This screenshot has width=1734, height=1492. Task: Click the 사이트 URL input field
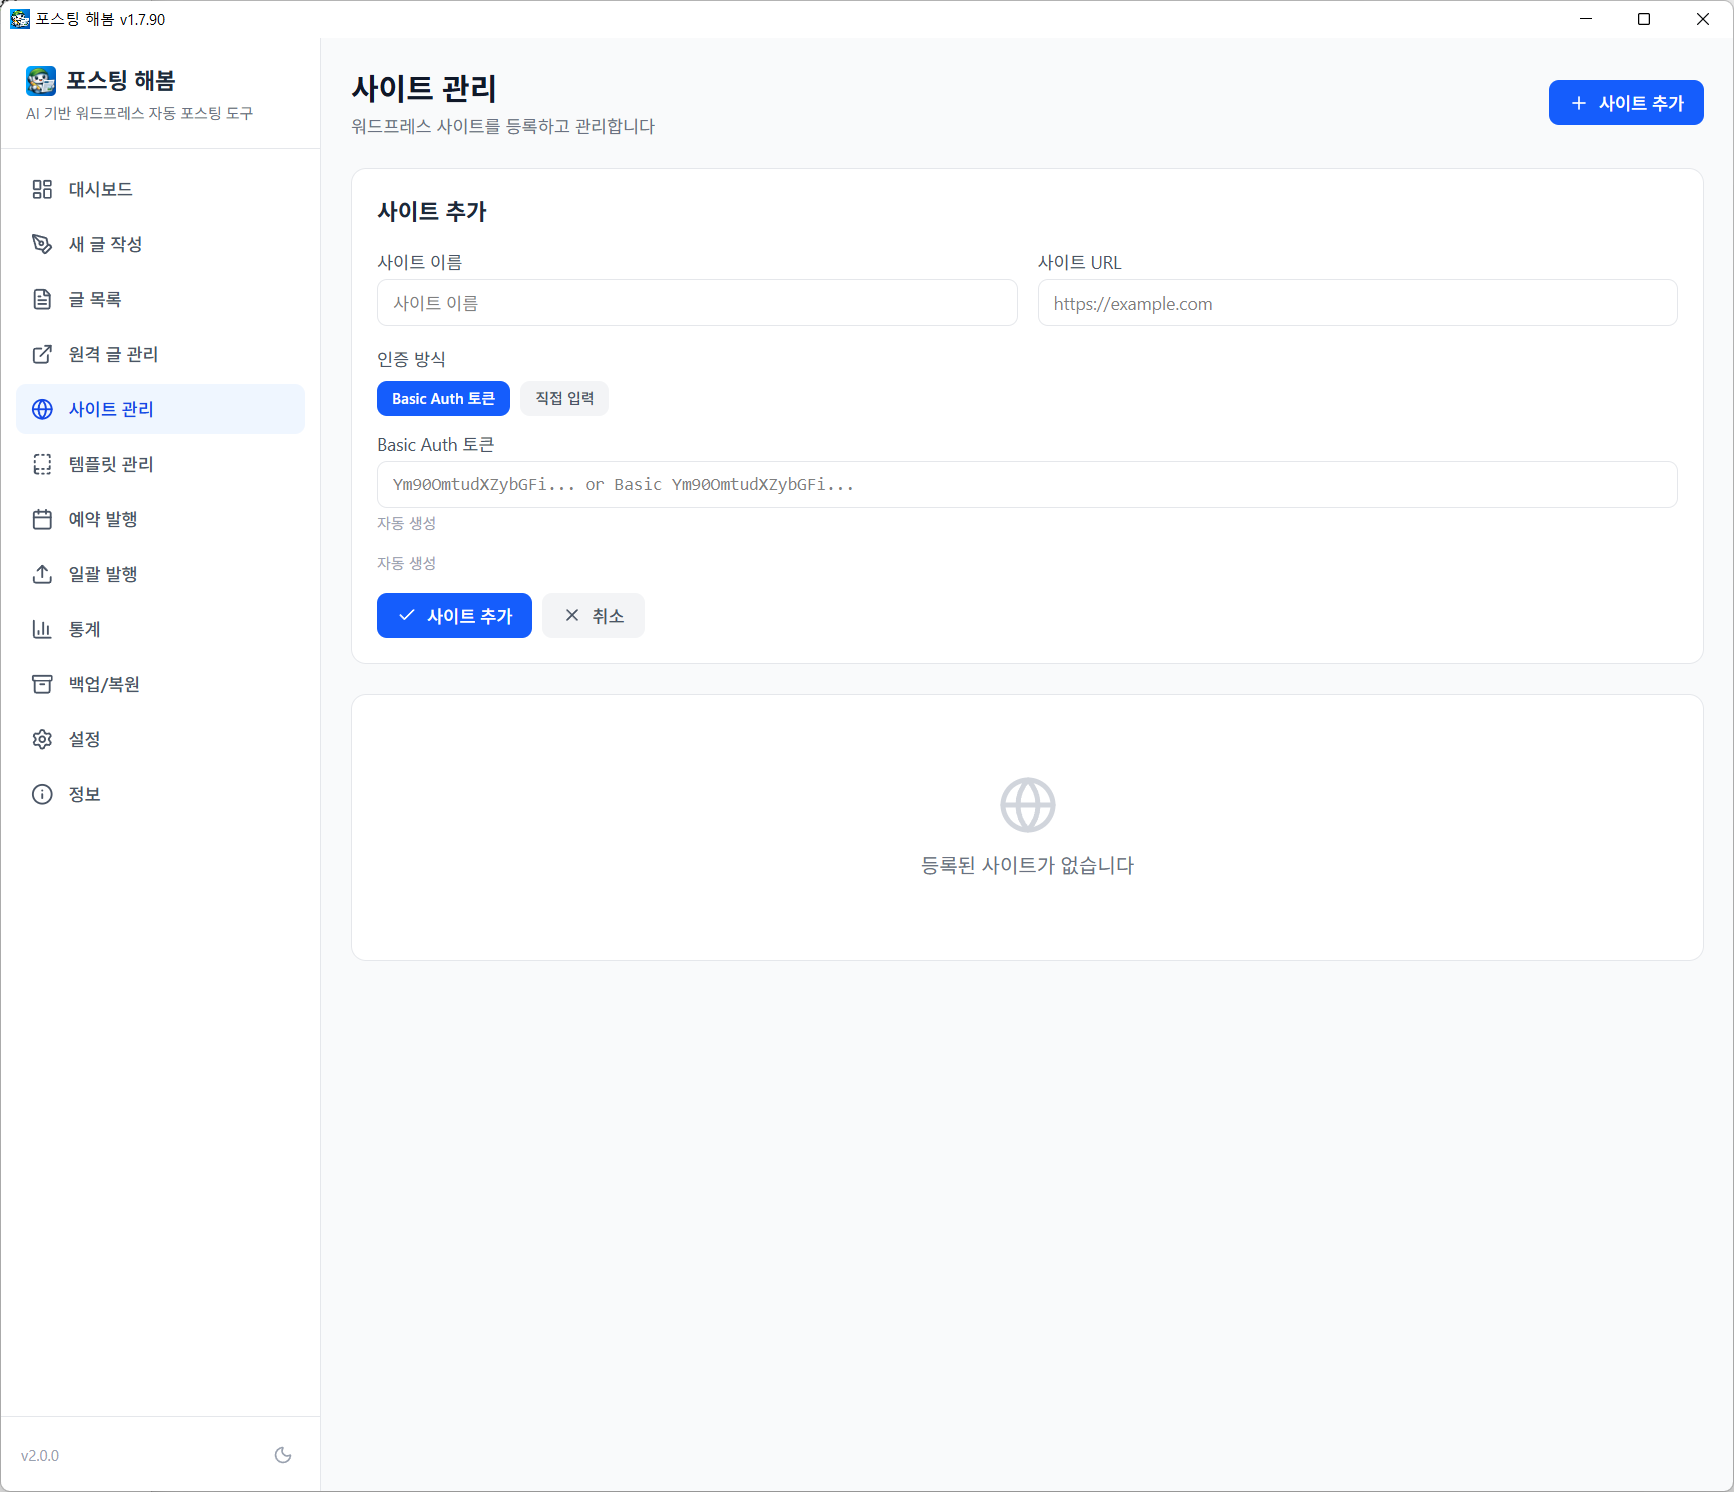[1356, 303]
